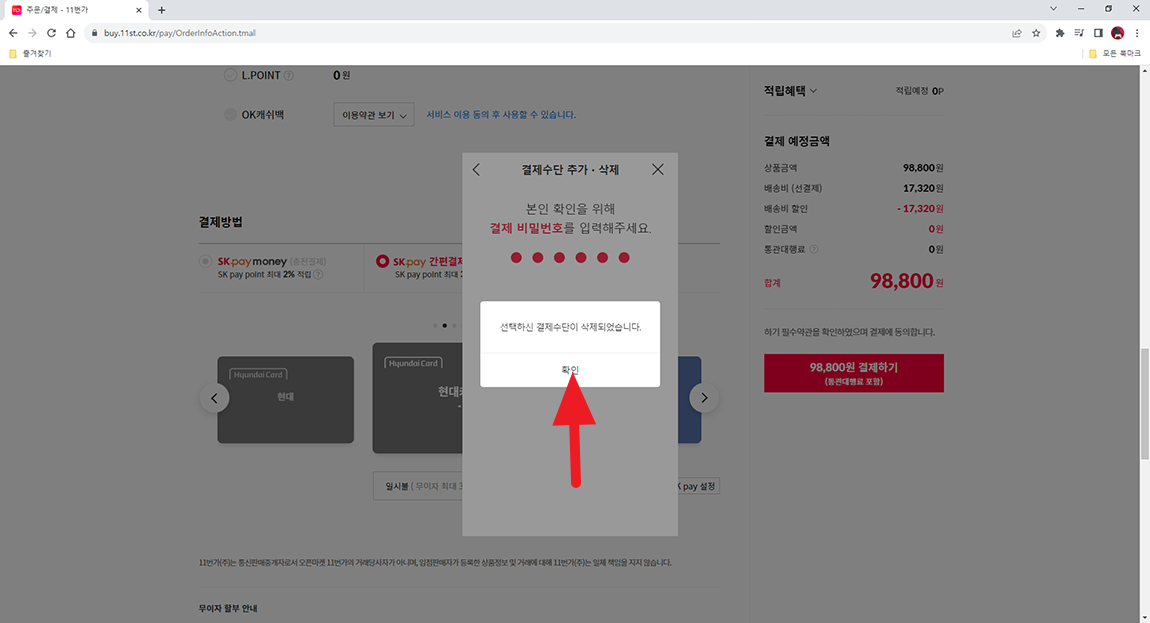Enable the OK캐쉬백 option

click(230, 113)
